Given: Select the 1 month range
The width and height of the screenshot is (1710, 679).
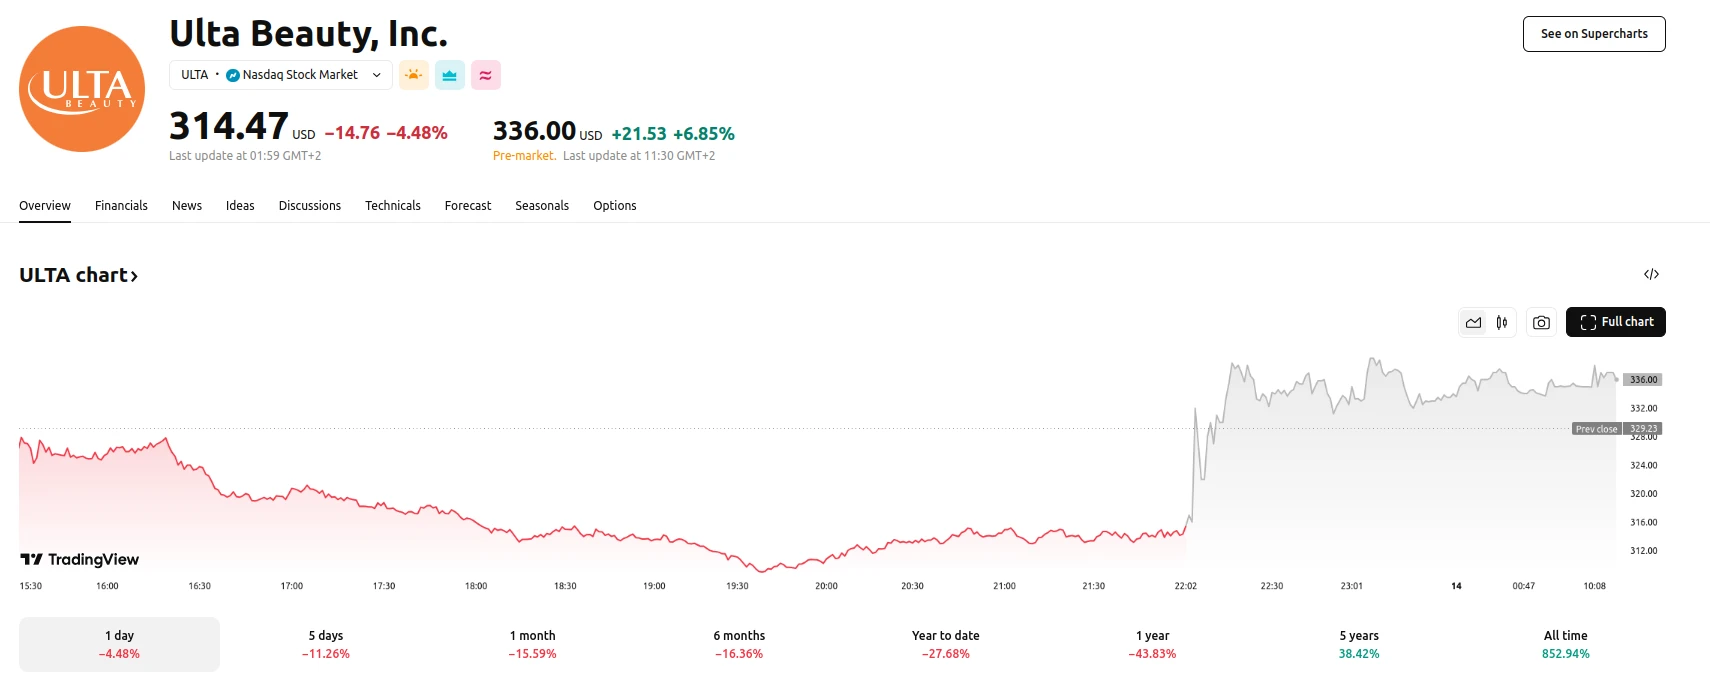Looking at the screenshot, I should point(532,644).
